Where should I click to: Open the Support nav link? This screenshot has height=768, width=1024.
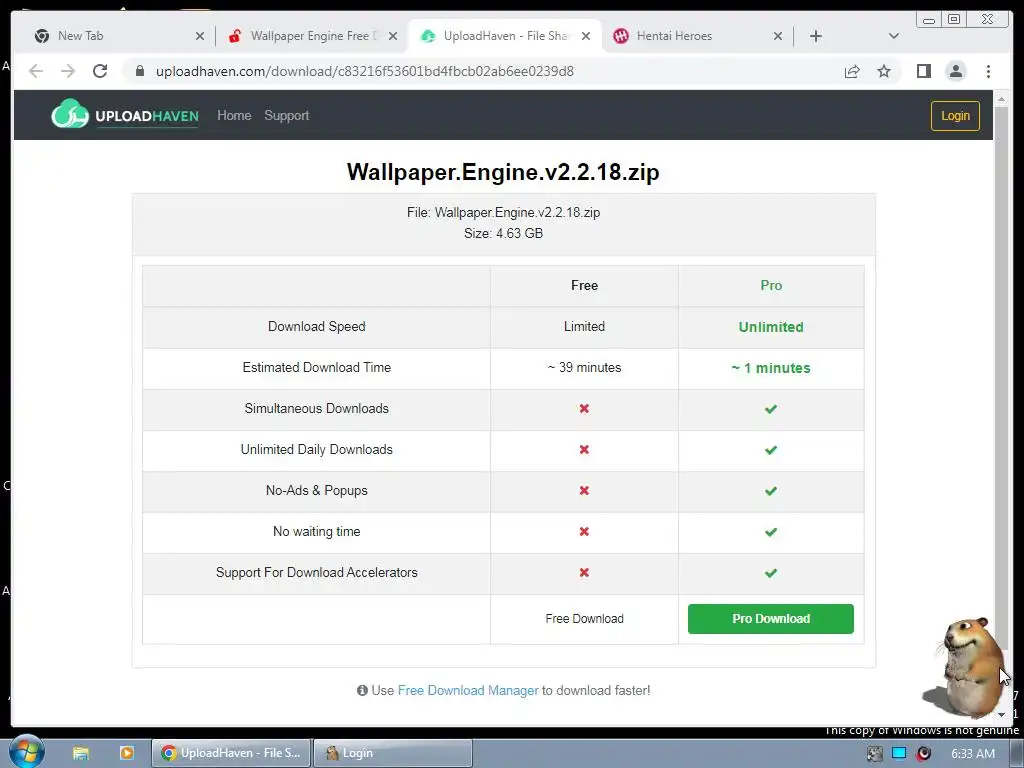[x=287, y=116]
